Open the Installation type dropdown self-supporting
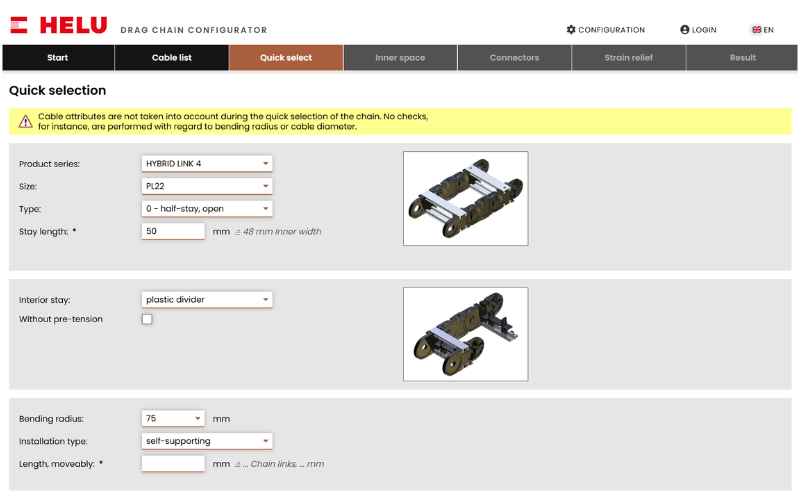 (207, 441)
